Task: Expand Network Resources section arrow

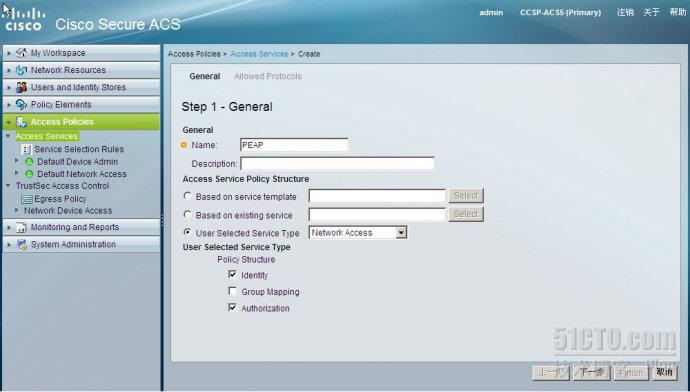Action: click(x=9, y=70)
